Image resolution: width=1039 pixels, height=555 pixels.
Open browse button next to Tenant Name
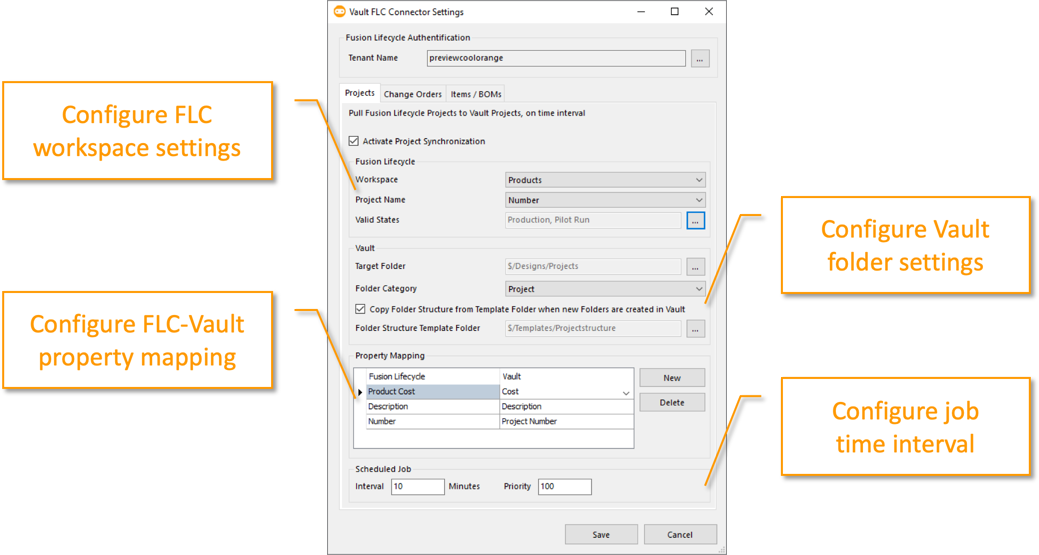pos(699,59)
